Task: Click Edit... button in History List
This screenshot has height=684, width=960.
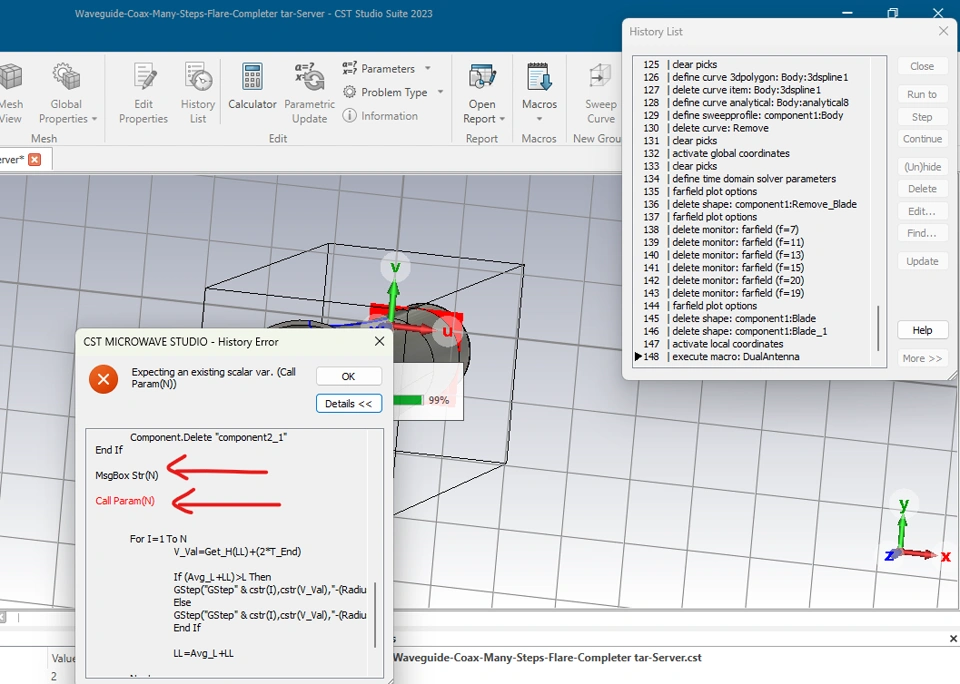Action: point(922,211)
